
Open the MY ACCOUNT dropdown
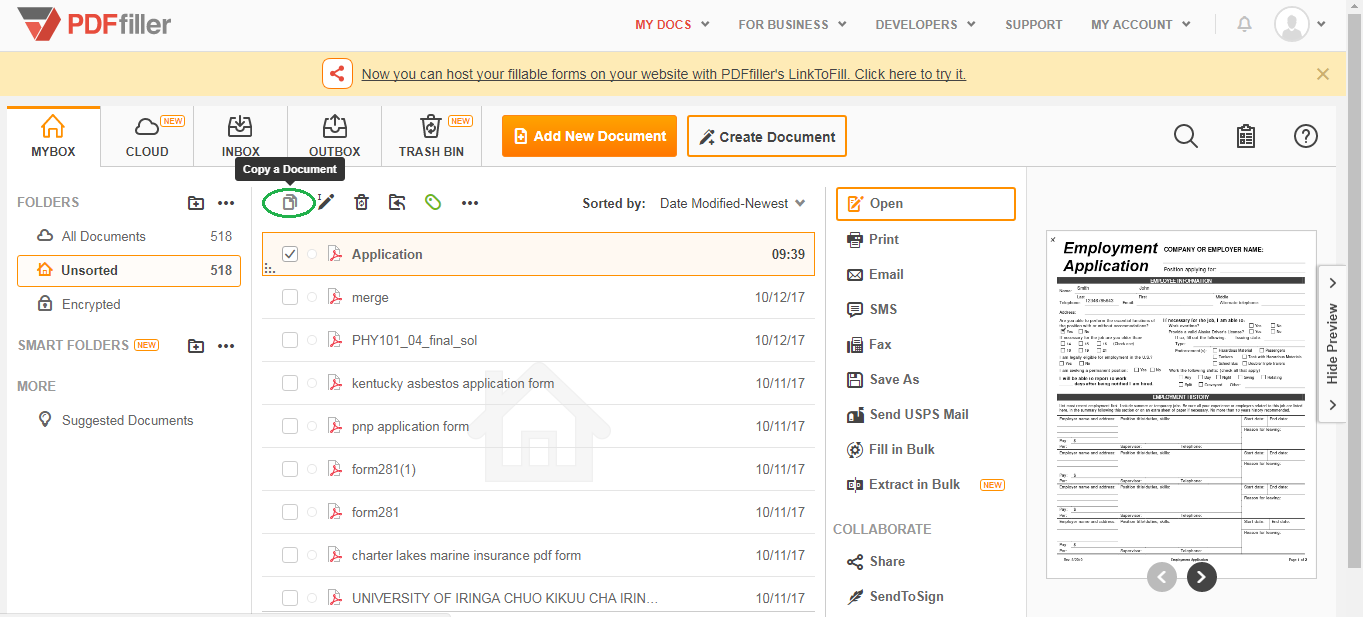coord(1141,24)
